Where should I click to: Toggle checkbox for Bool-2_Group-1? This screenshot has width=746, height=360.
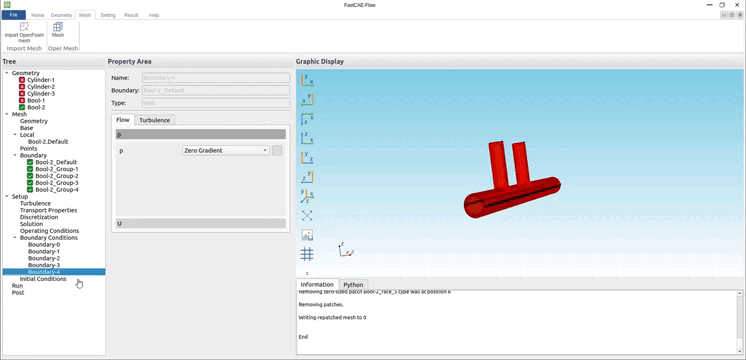(30, 169)
